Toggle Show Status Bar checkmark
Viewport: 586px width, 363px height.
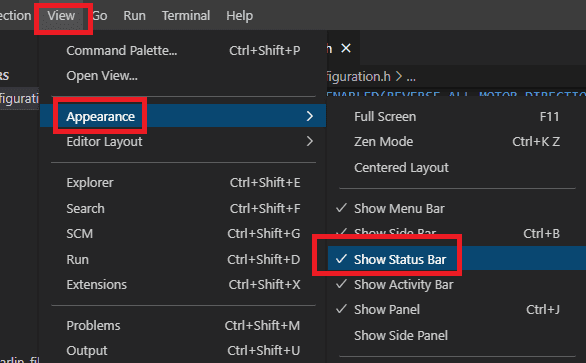coord(341,259)
